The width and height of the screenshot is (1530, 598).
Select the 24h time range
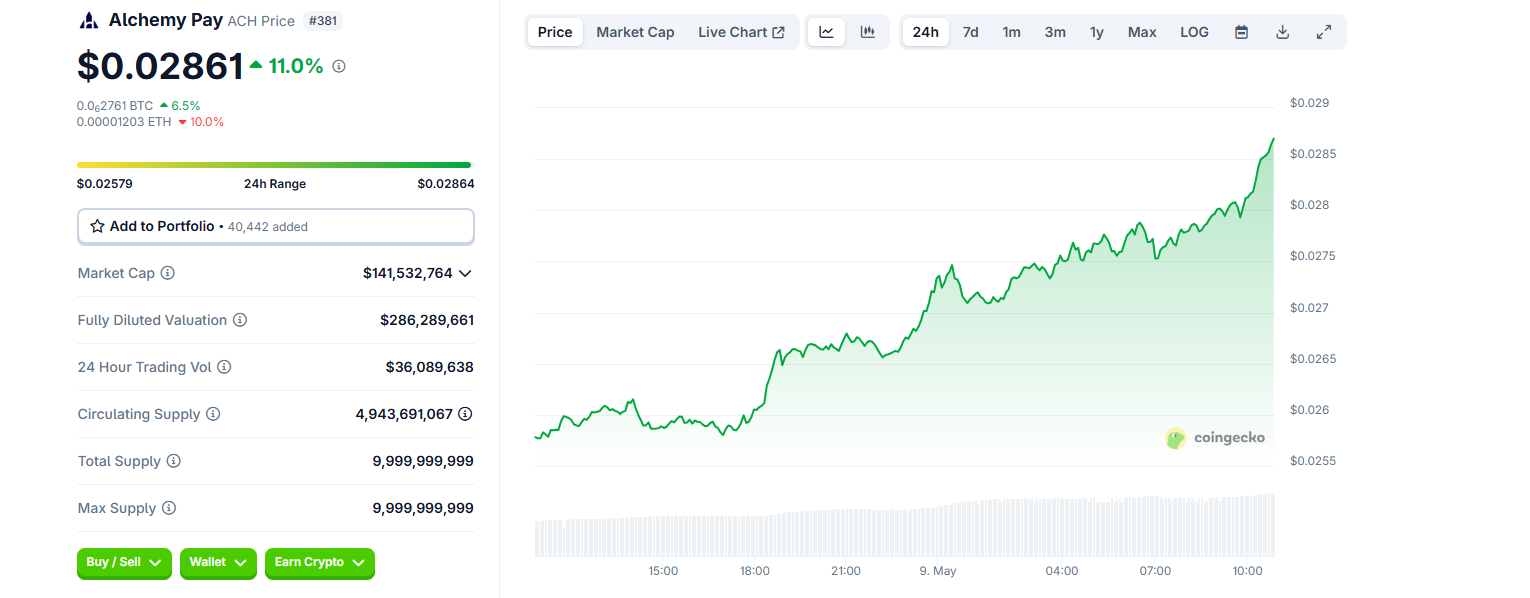(926, 32)
